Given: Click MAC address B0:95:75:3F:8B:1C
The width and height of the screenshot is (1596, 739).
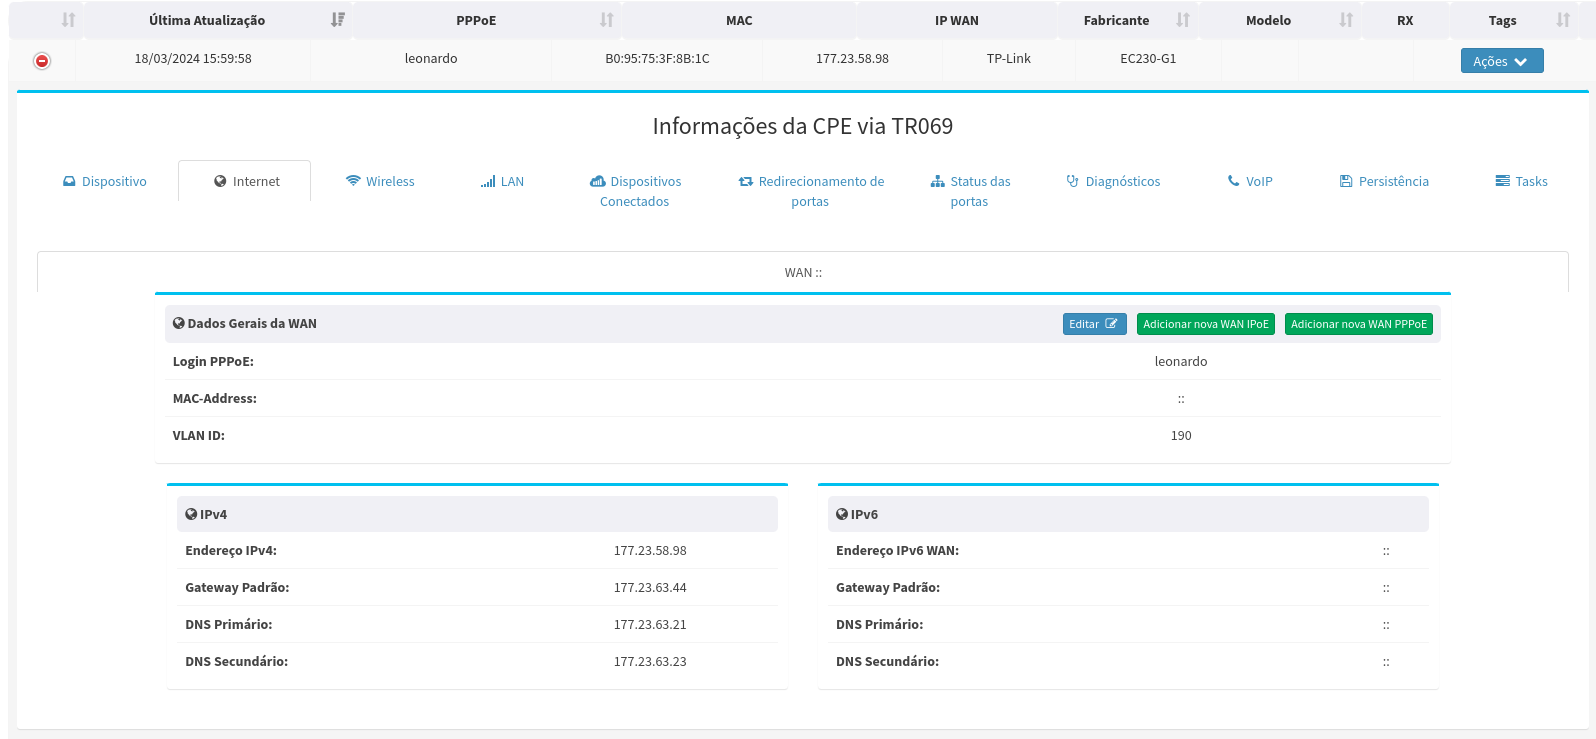Looking at the screenshot, I should [657, 58].
